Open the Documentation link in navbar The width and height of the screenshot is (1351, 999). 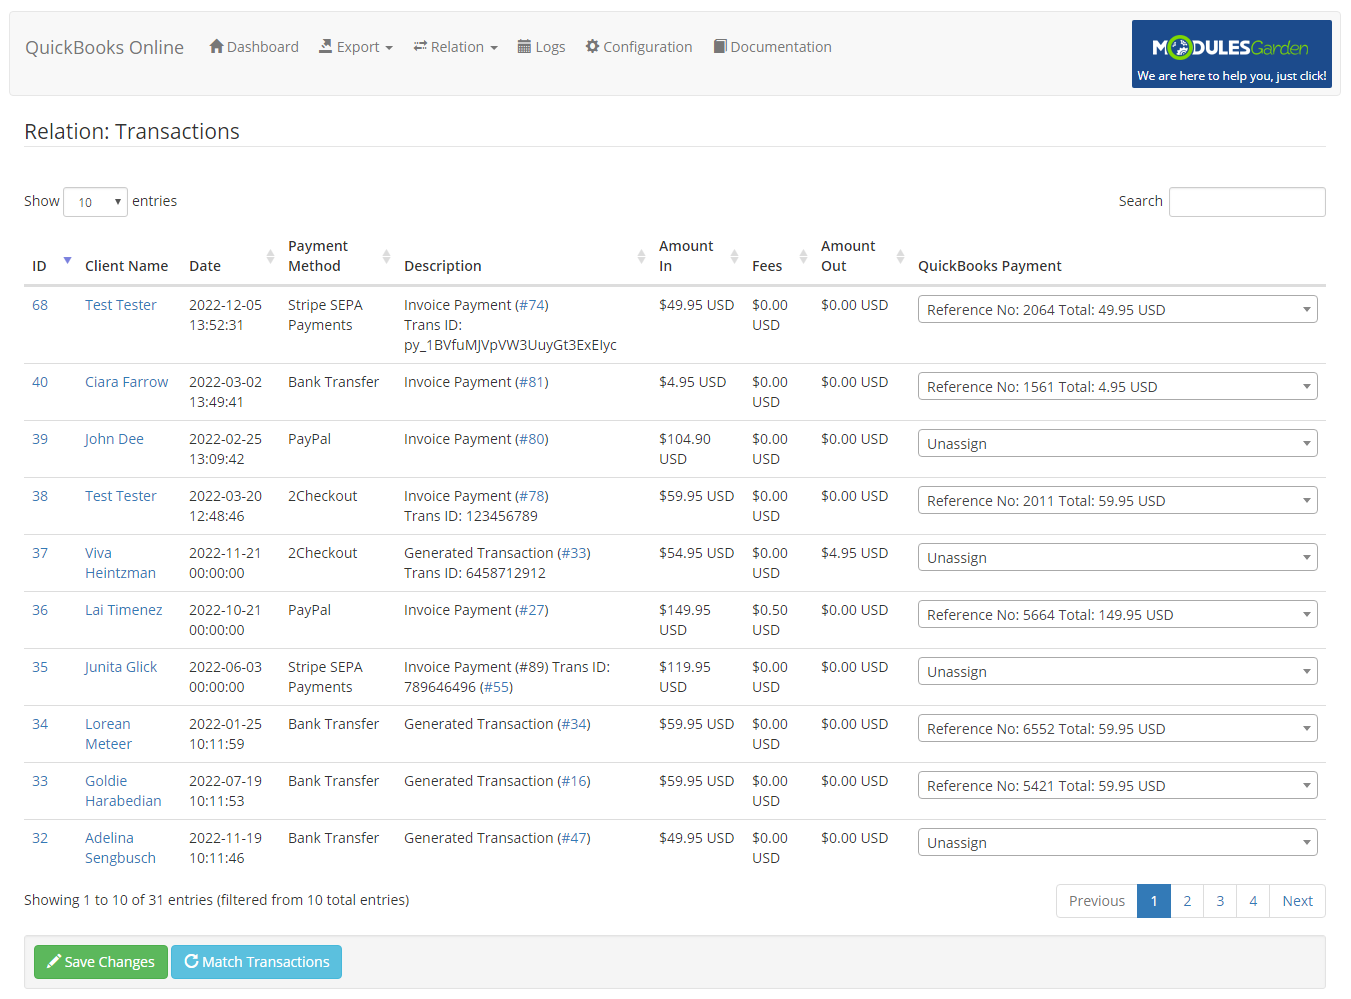point(772,47)
